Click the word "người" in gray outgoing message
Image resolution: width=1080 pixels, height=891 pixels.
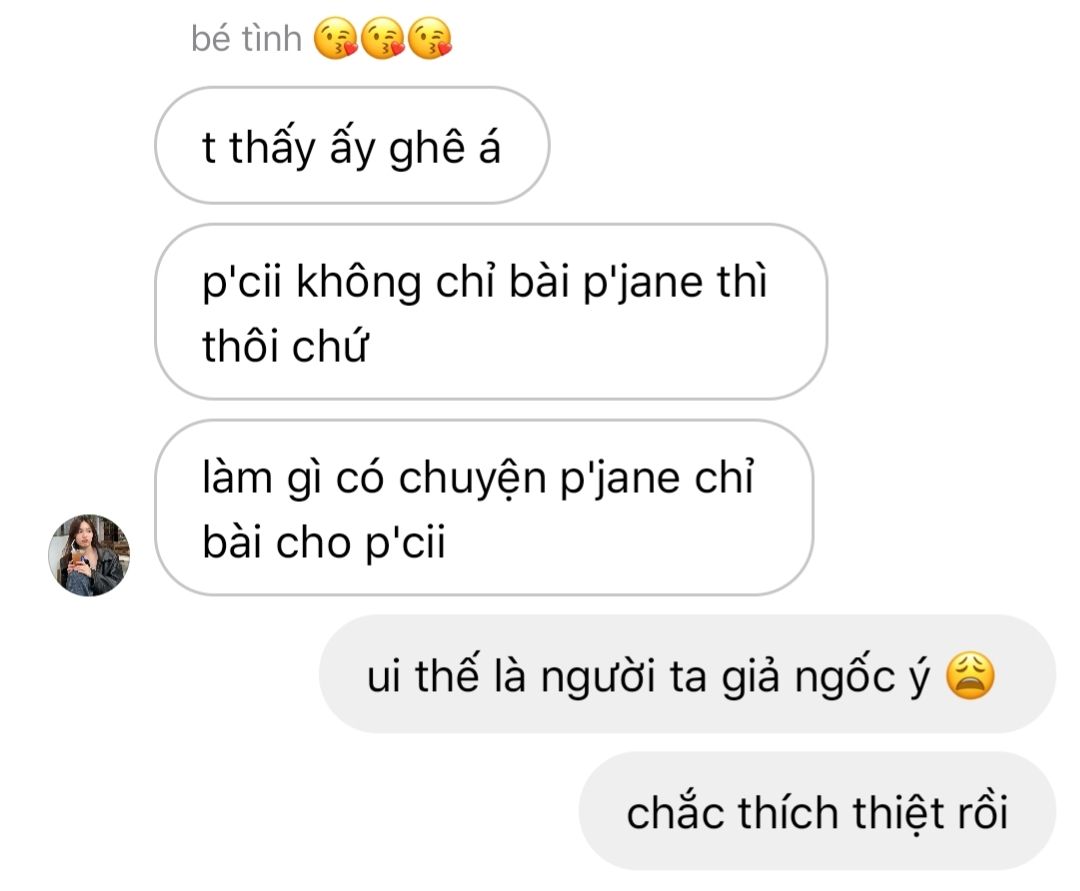coord(597,676)
